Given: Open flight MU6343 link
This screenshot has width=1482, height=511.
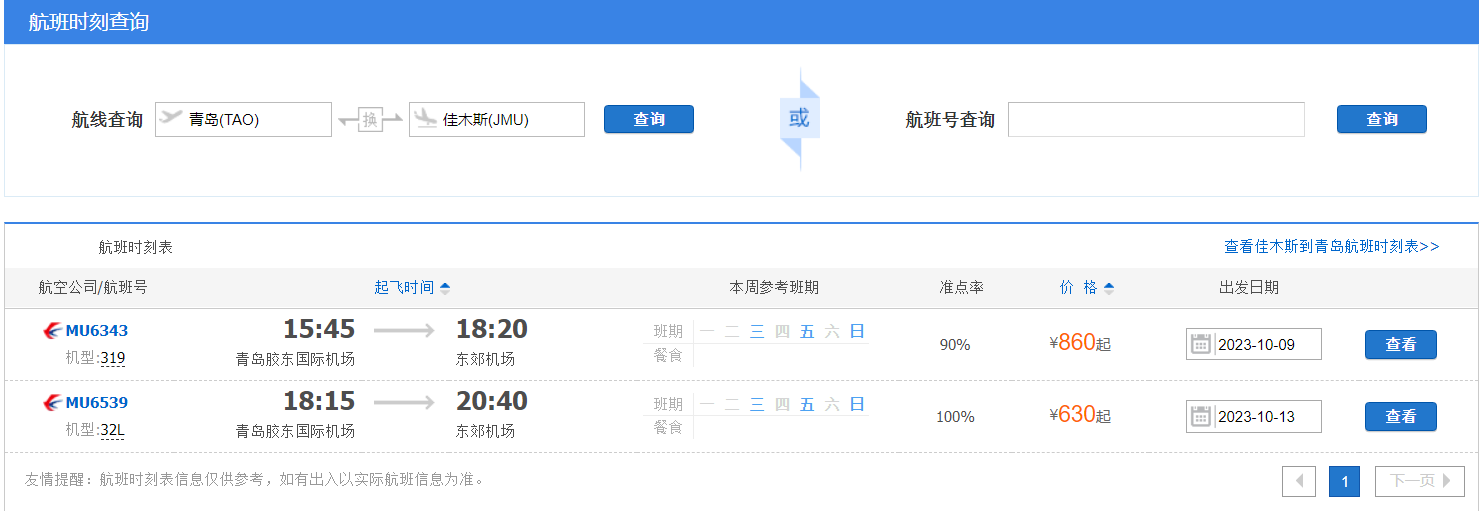Looking at the screenshot, I should coord(97,331).
